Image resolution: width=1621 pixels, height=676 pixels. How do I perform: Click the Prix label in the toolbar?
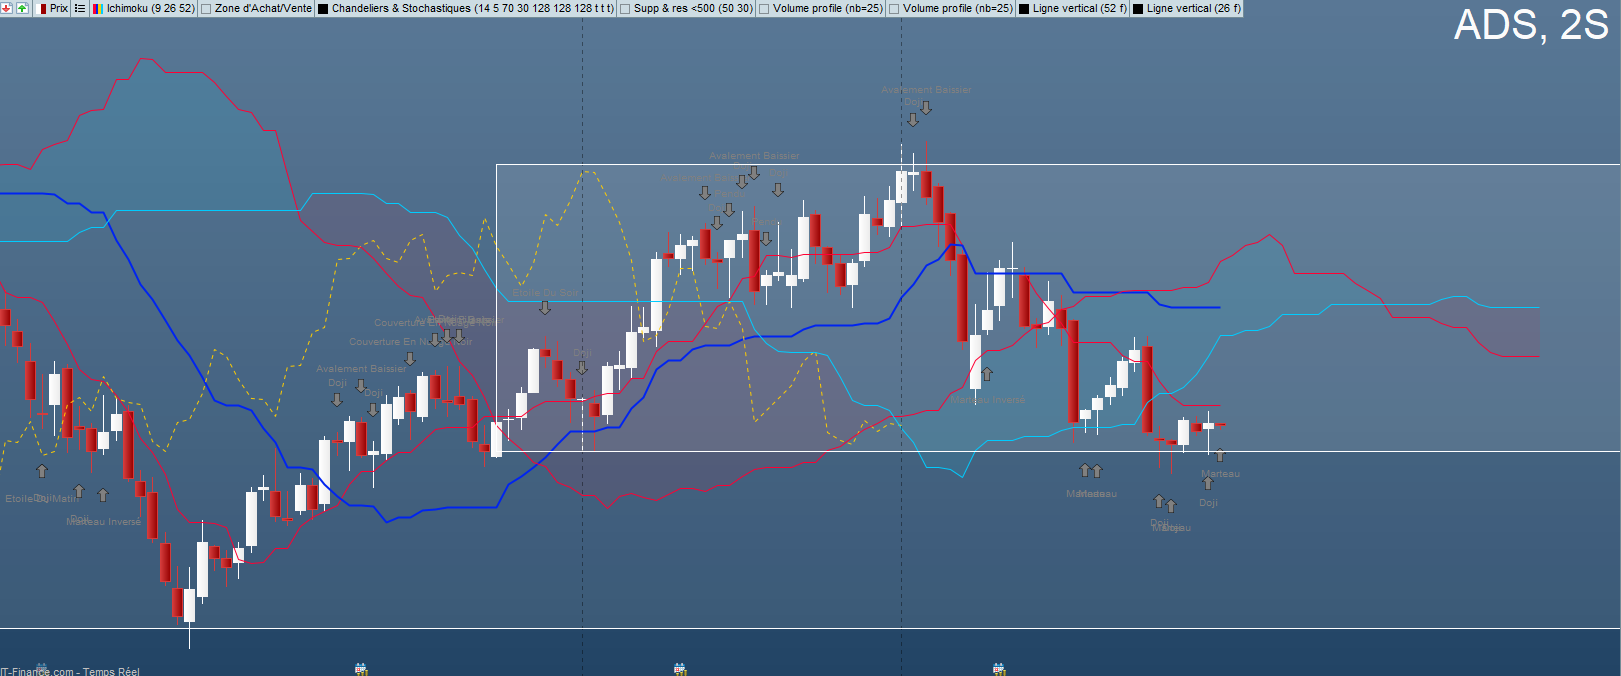59,8
